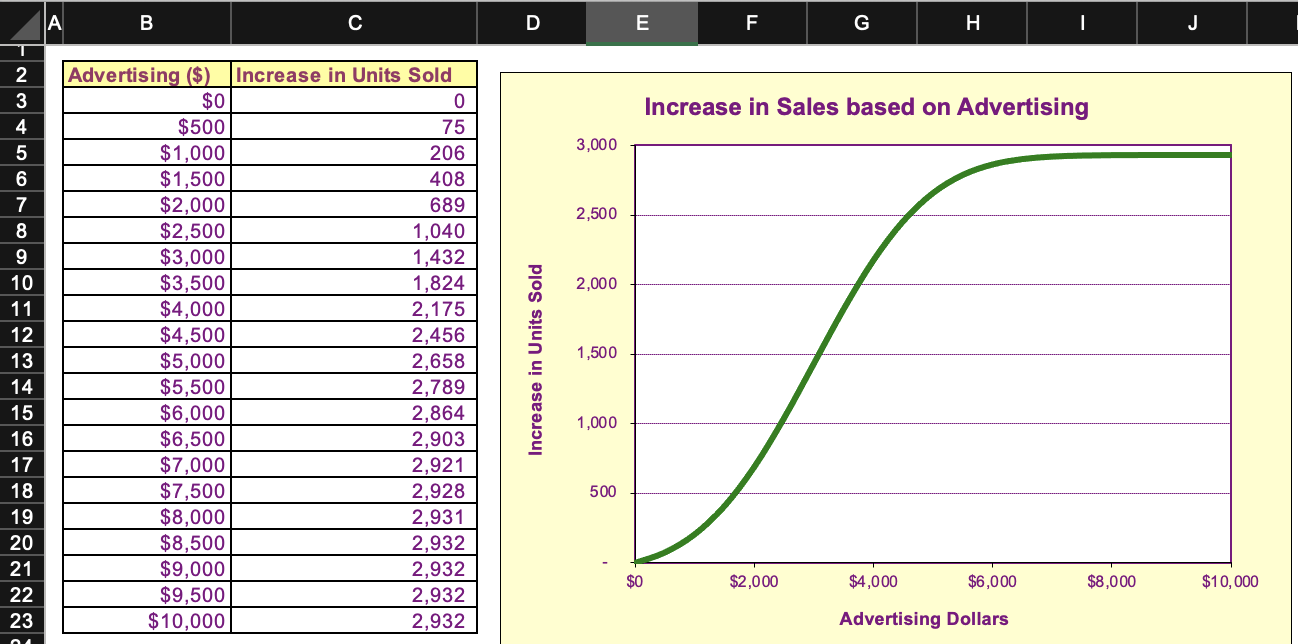Select column D header
Viewport: 1298px width, 644px height.
pyautogui.click(x=532, y=23)
